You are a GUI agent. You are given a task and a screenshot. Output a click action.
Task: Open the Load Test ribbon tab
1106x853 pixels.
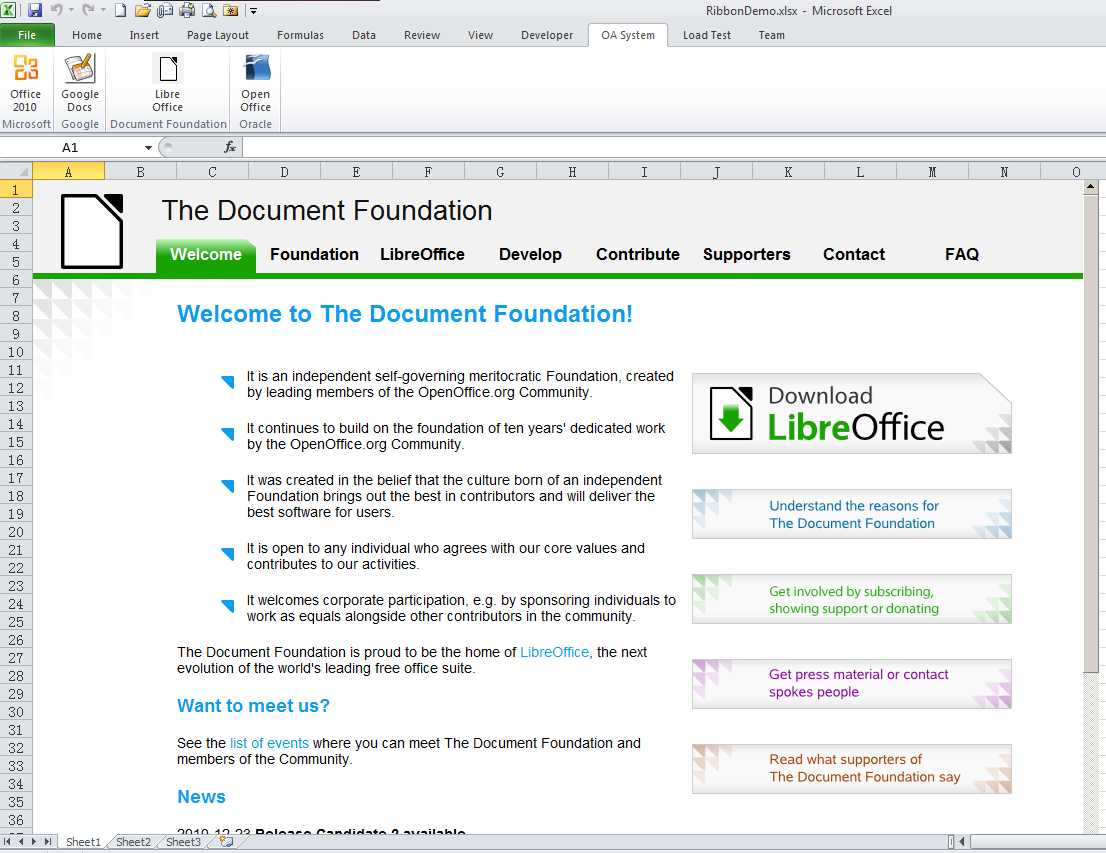(x=707, y=35)
